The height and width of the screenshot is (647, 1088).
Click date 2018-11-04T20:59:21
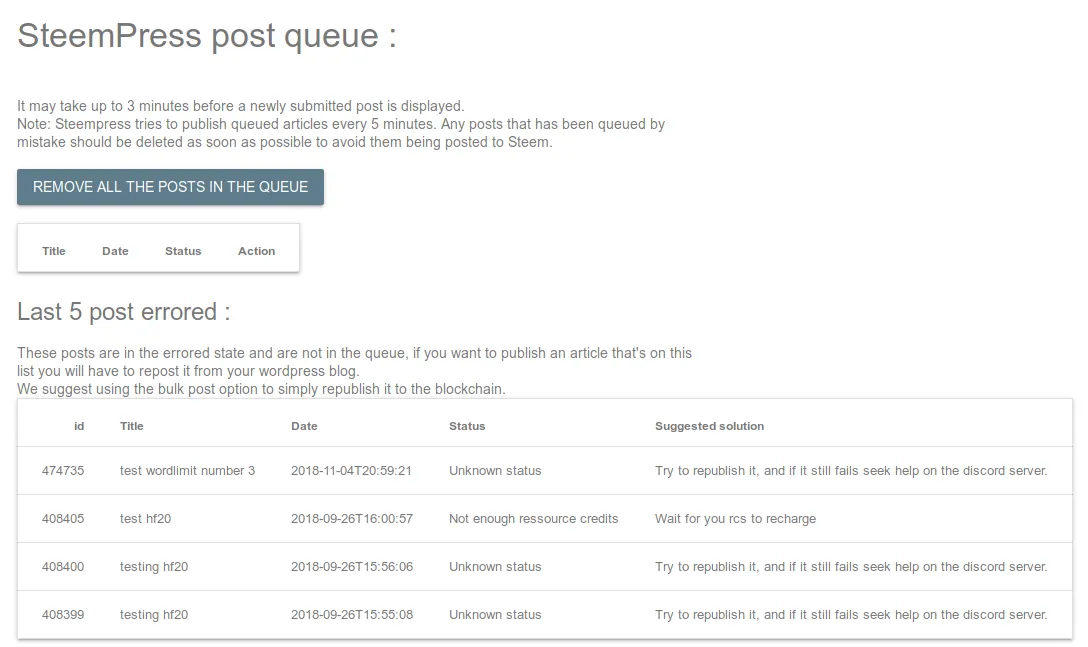pyautogui.click(x=351, y=471)
